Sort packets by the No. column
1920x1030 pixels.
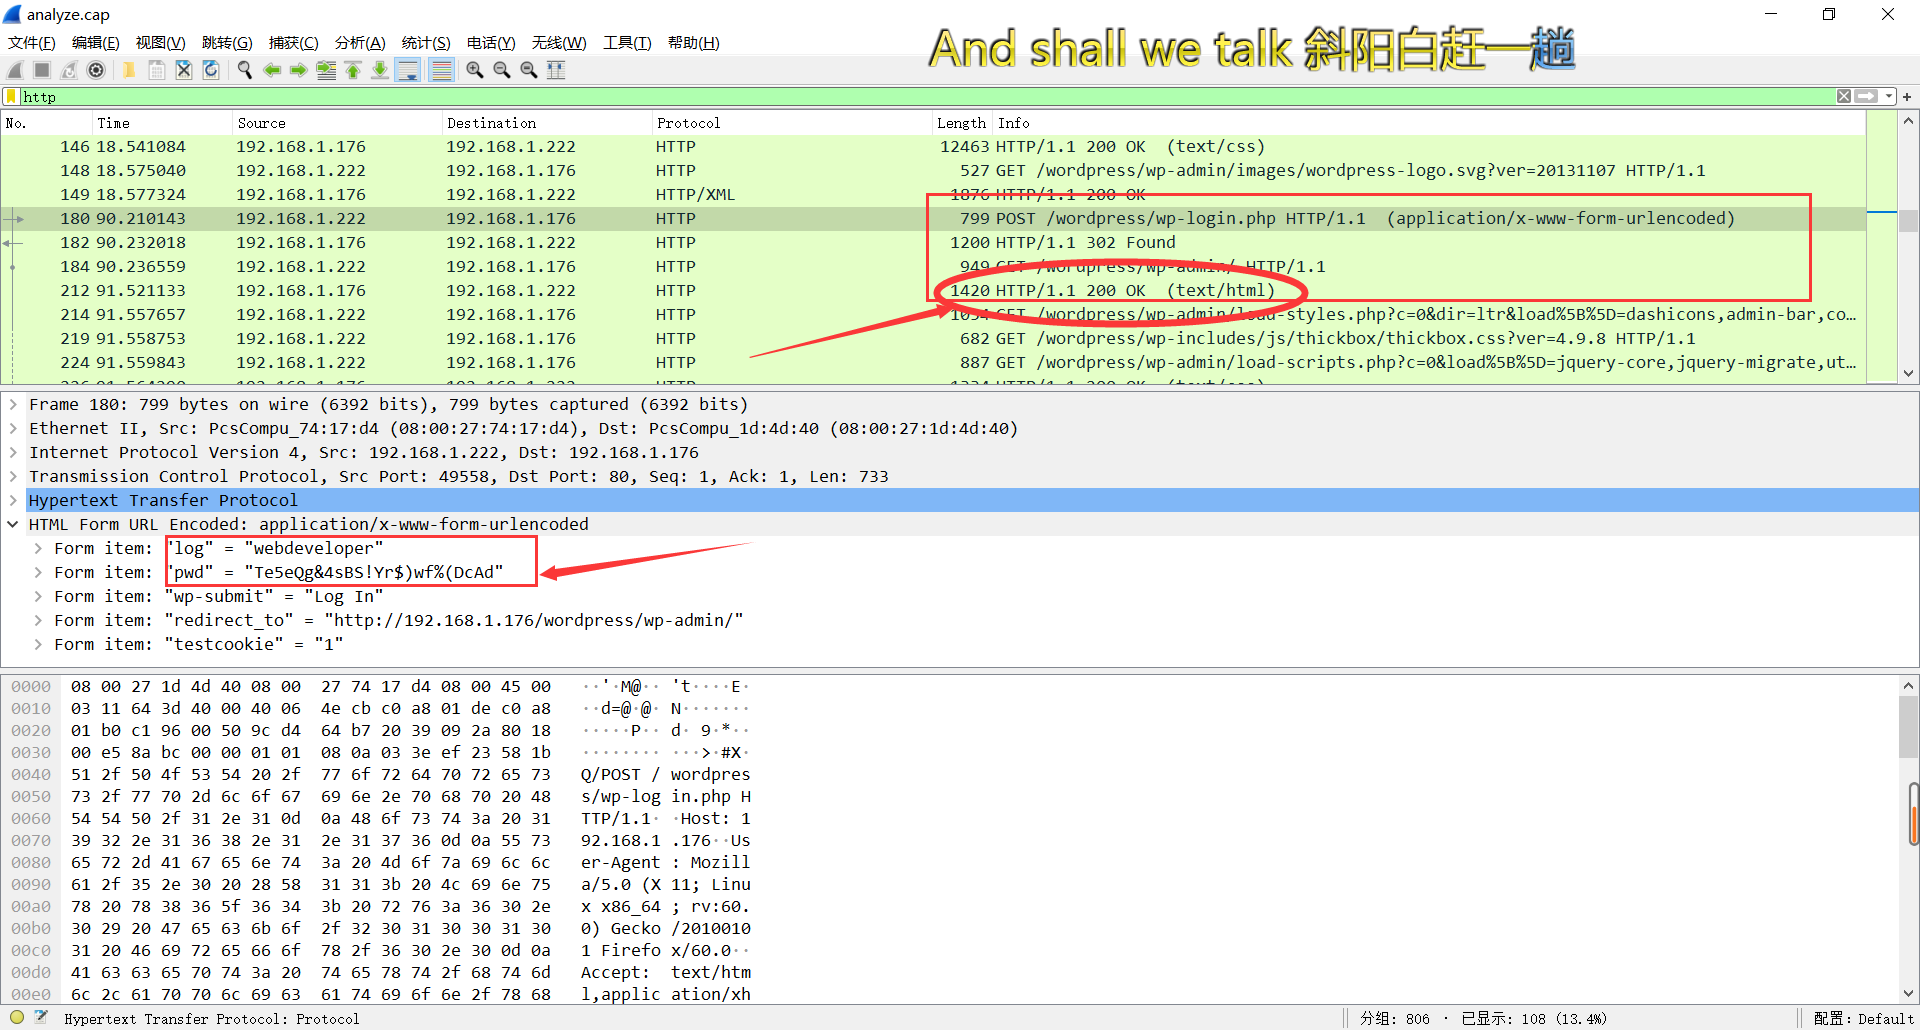coord(46,123)
